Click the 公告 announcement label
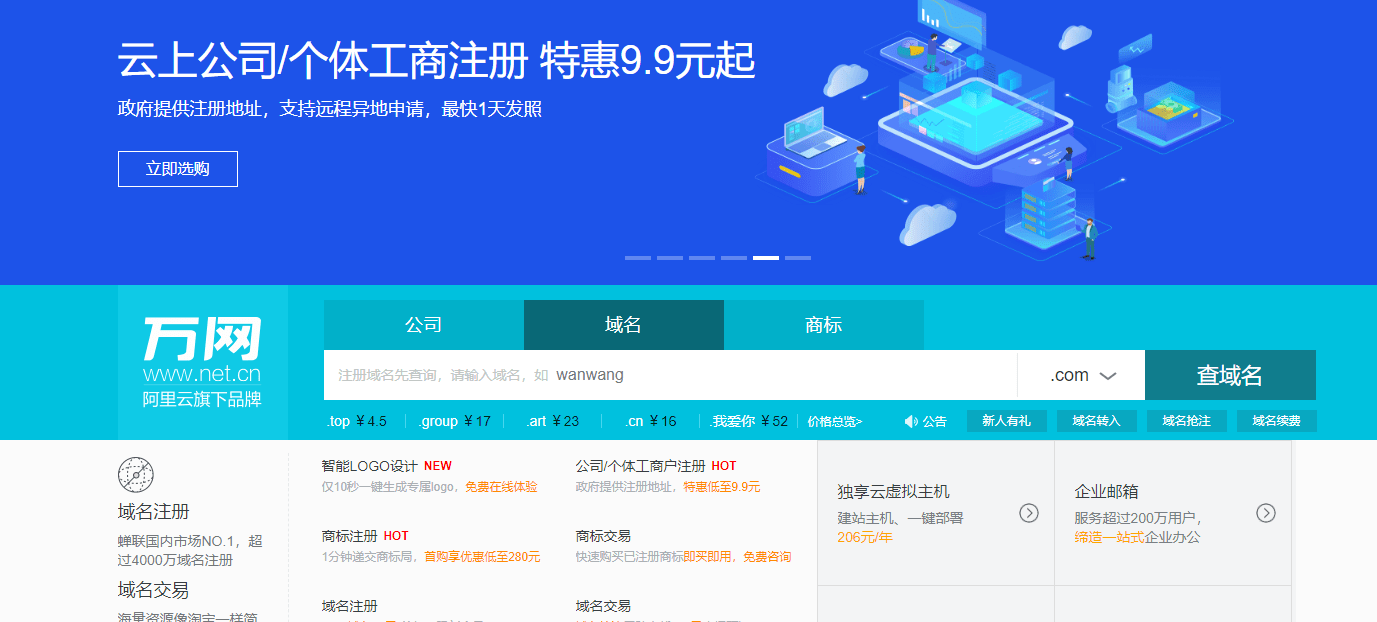 tap(935, 422)
